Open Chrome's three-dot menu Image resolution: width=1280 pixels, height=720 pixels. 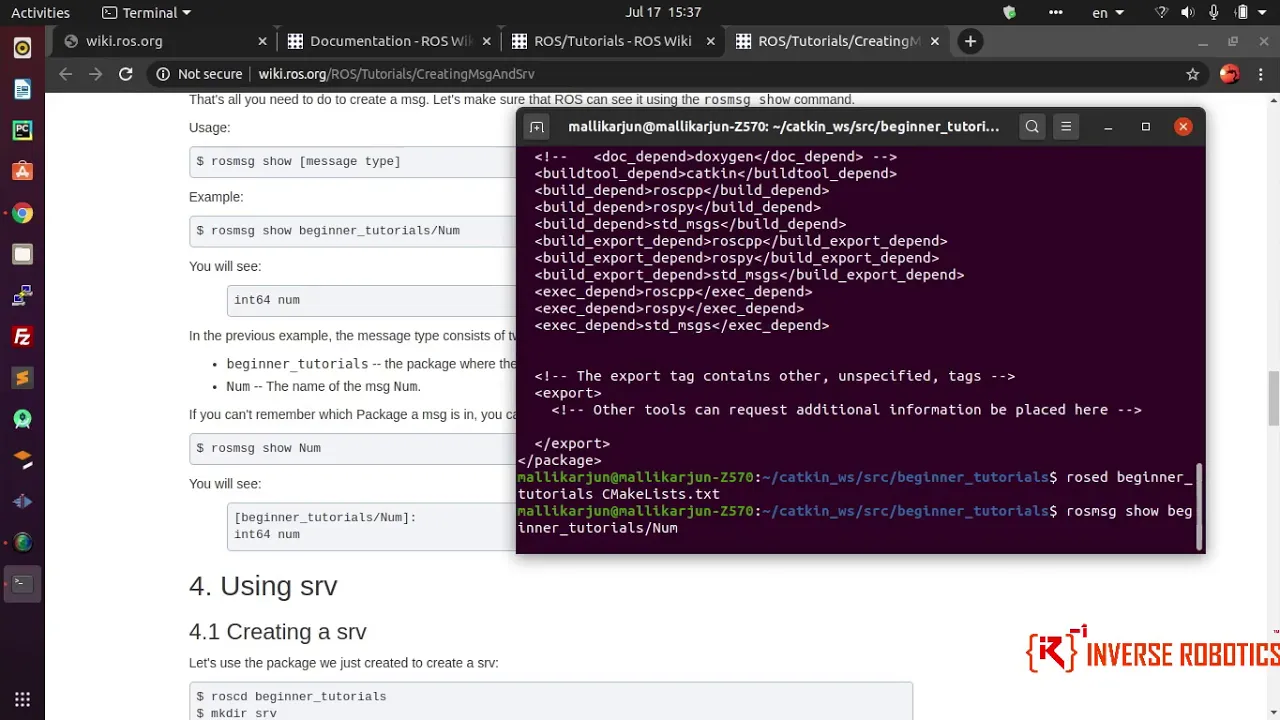click(1261, 74)
